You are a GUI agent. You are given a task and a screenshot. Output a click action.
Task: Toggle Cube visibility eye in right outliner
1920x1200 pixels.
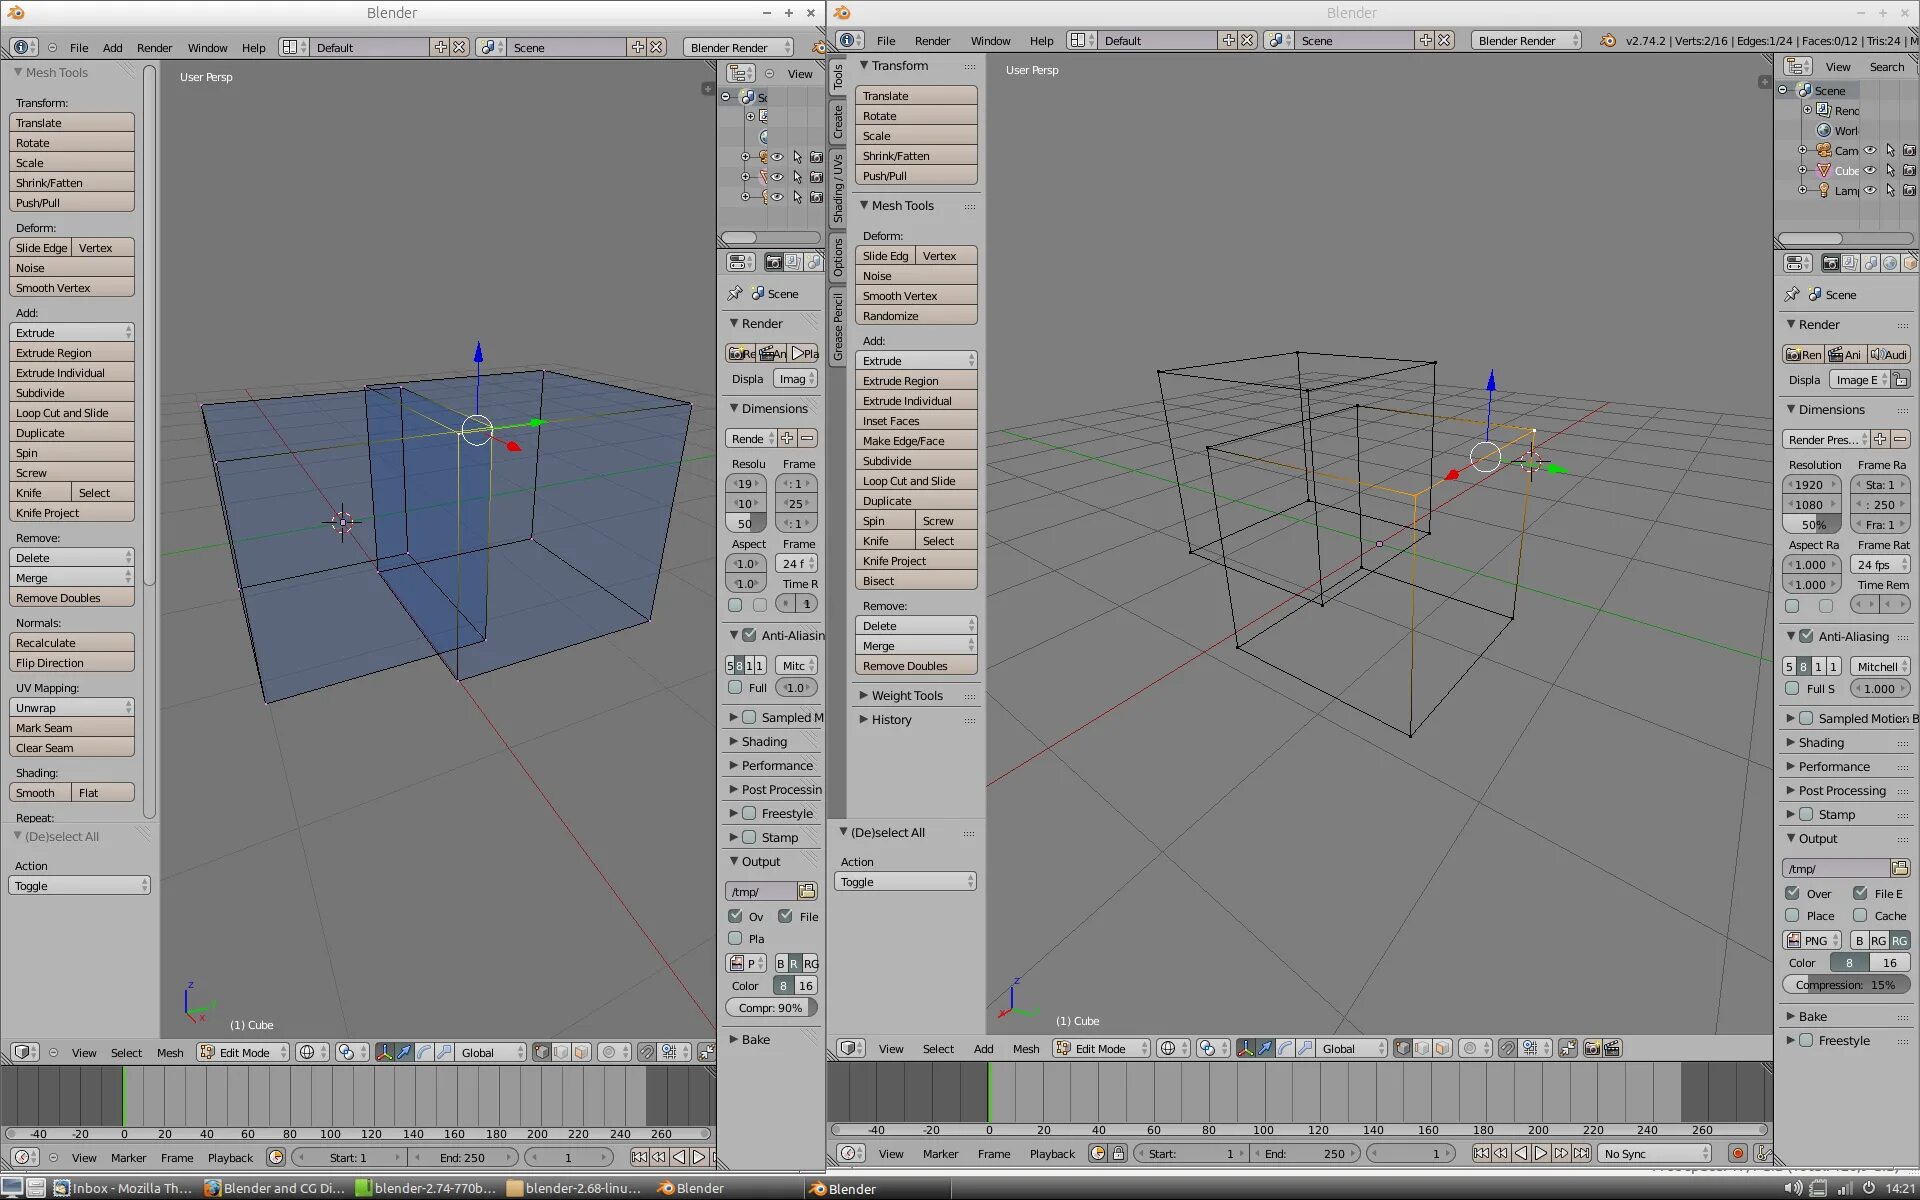1870,171
